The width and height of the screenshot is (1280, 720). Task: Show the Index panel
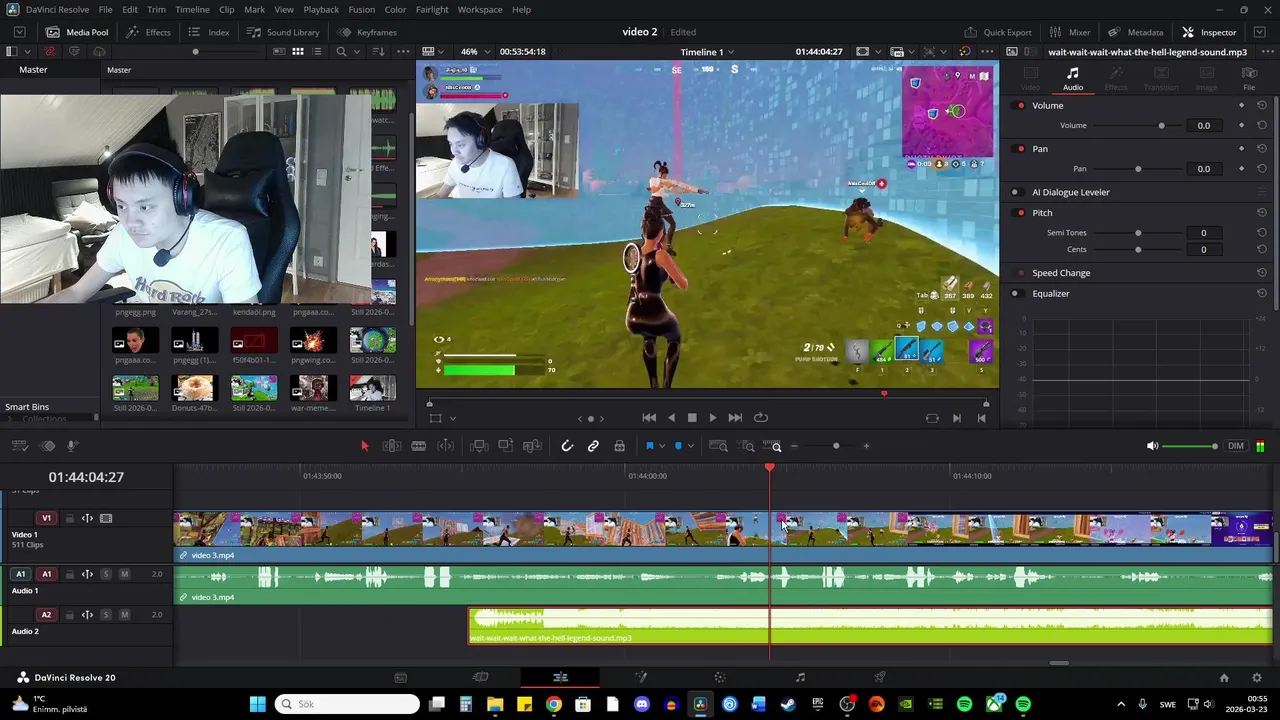[x=209, y=32]
